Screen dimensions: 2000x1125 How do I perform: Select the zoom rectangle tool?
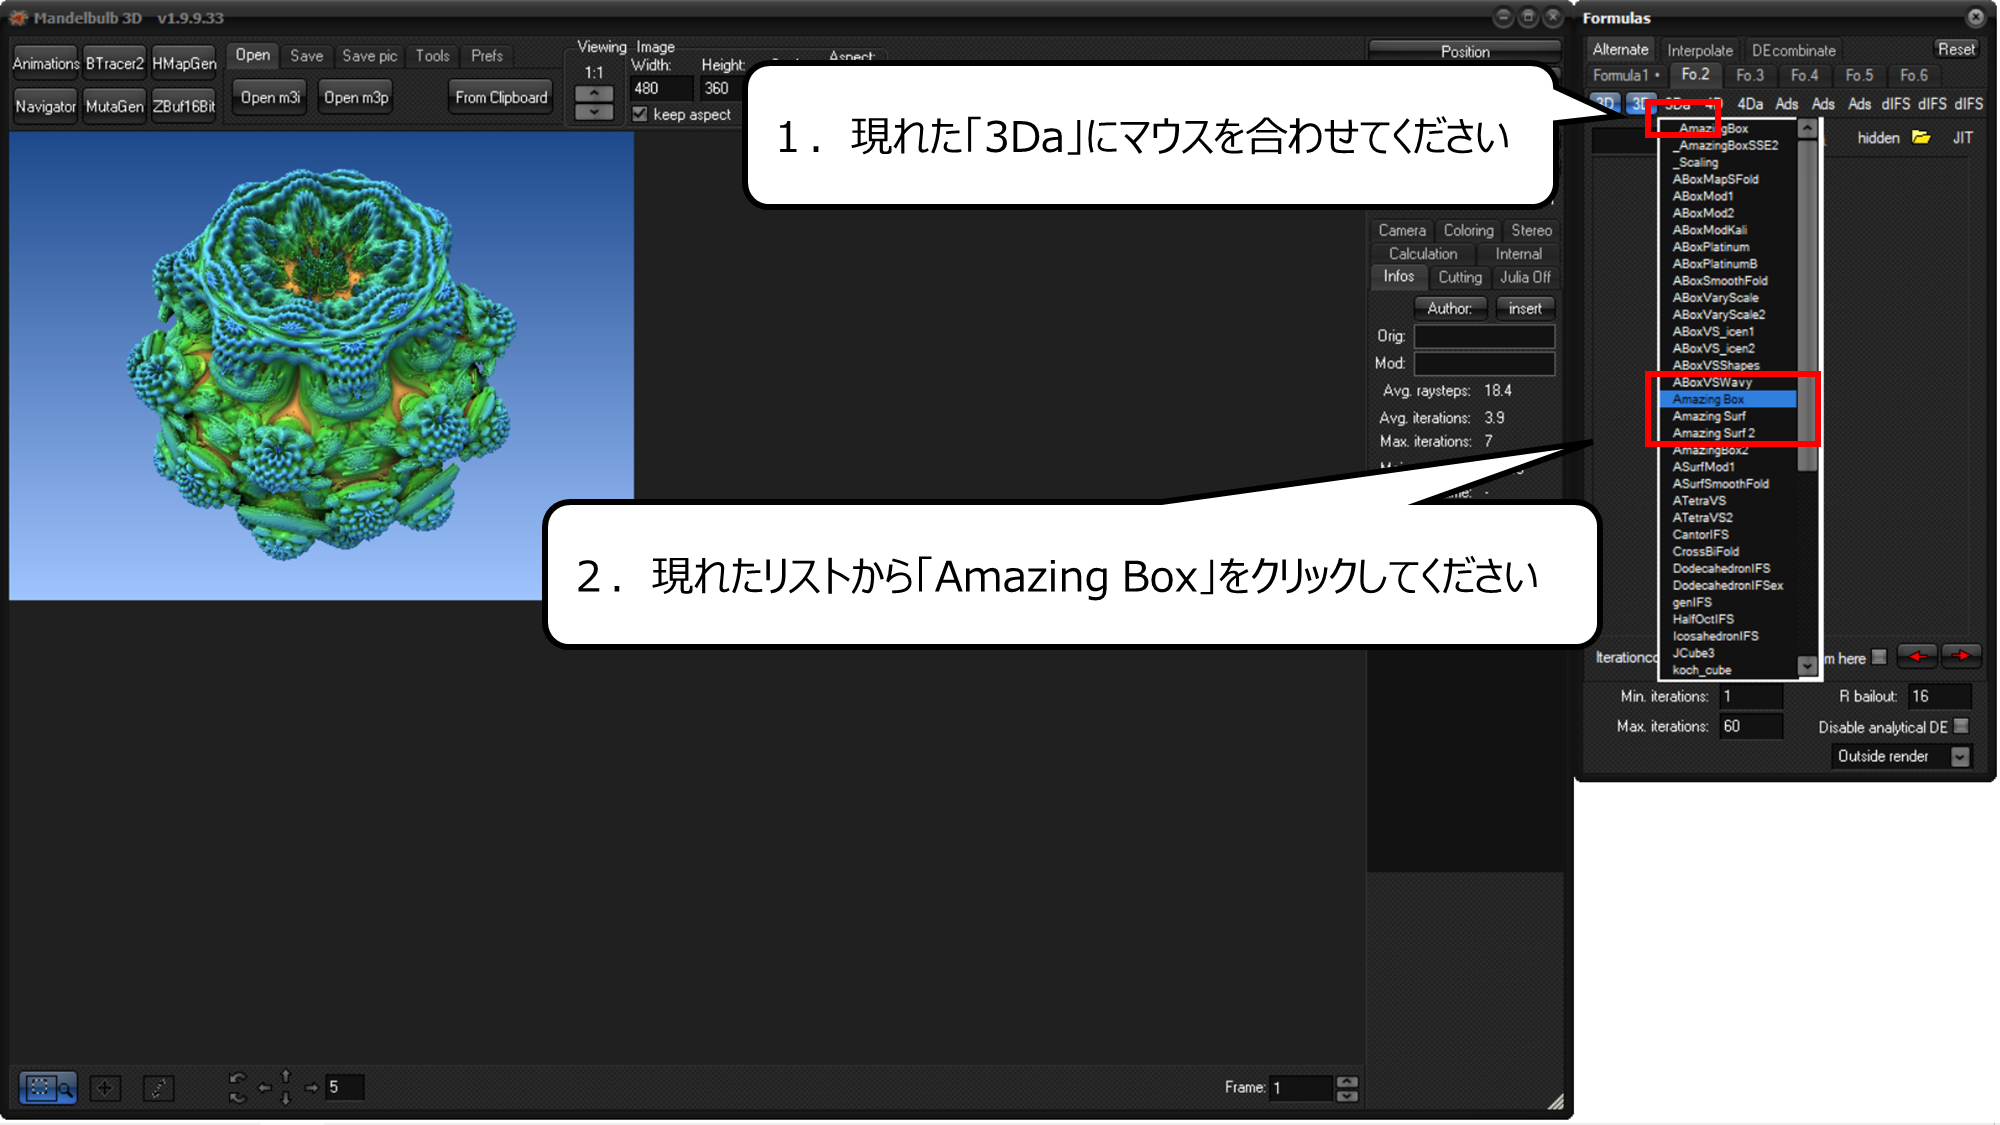click(47, 1087)
